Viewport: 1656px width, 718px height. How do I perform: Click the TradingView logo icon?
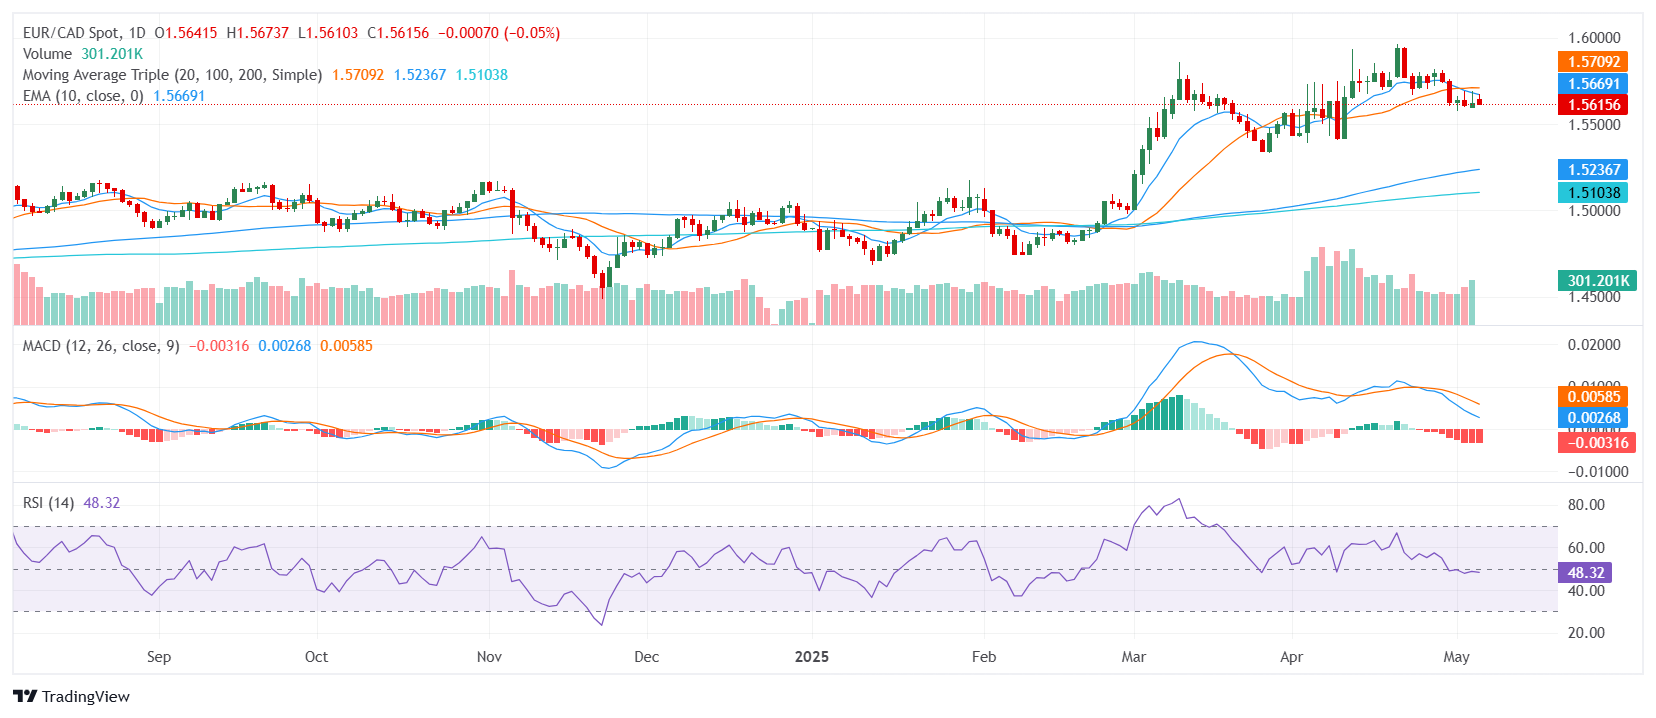click(x=25, y=697)
